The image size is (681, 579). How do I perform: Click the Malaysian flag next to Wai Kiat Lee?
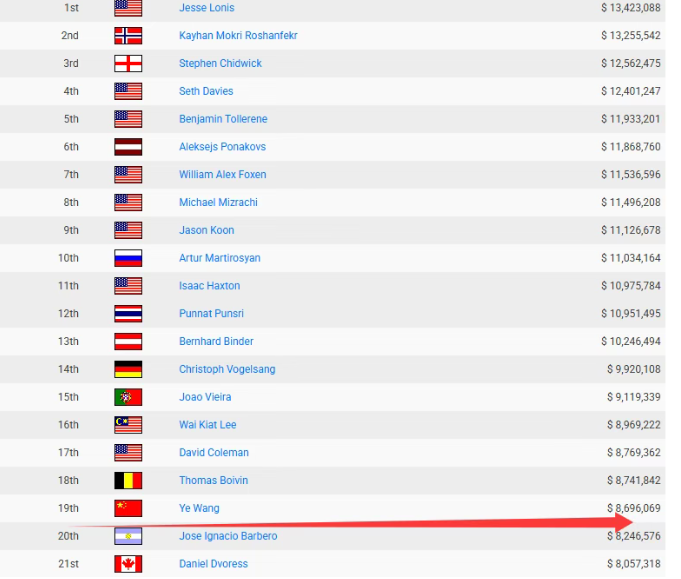[128, 425]
